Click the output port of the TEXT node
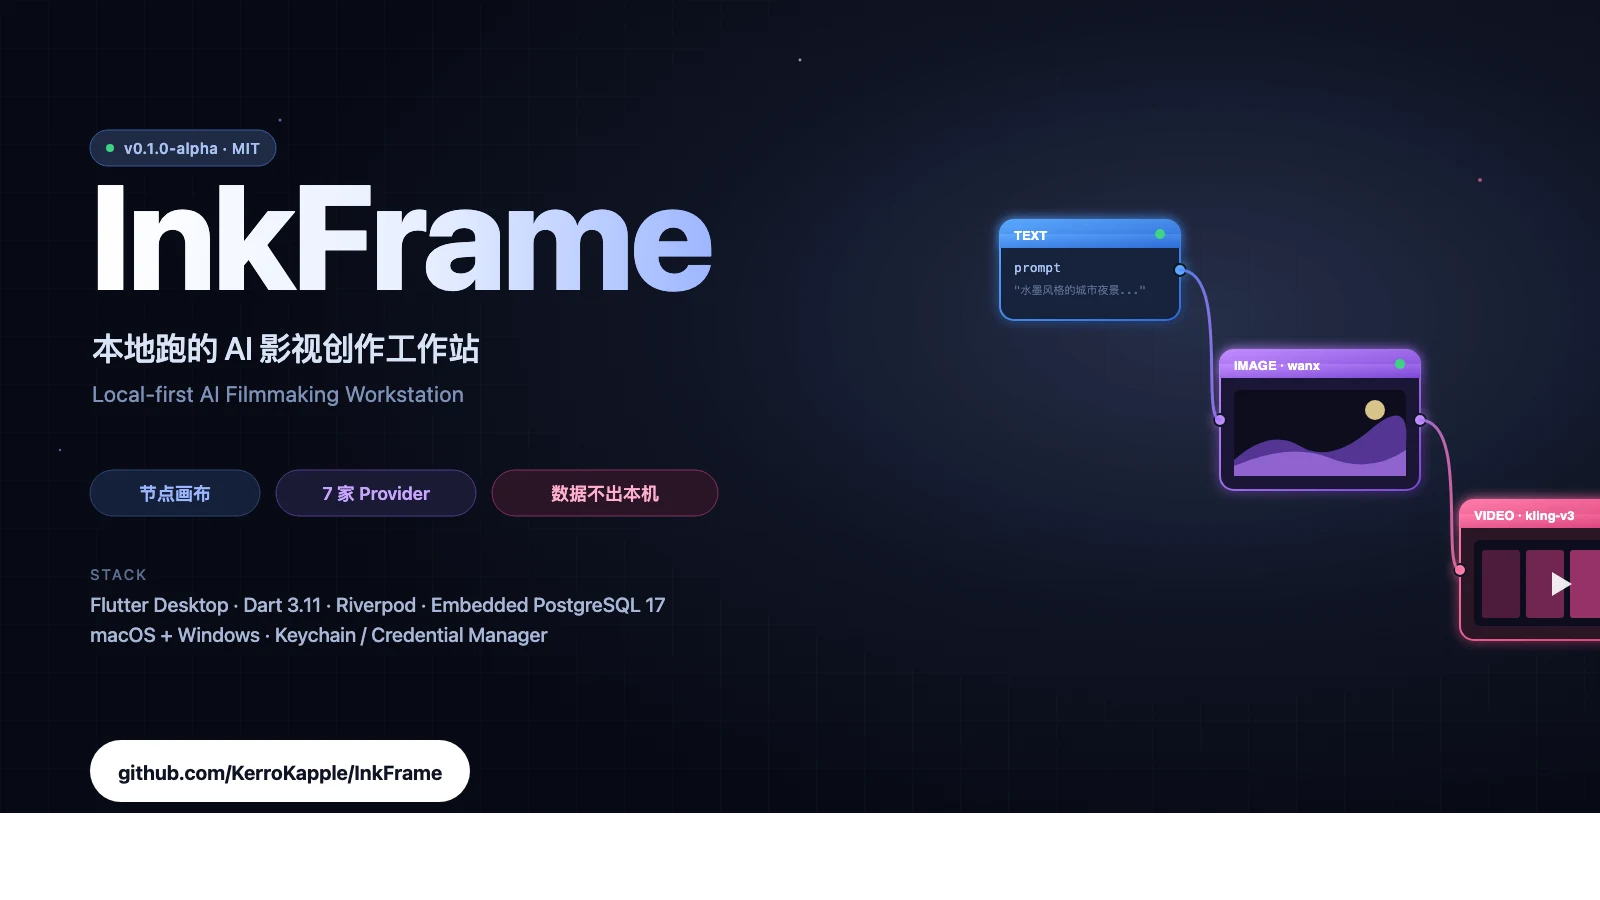The image size is (1600, 900). point(1179,269)
